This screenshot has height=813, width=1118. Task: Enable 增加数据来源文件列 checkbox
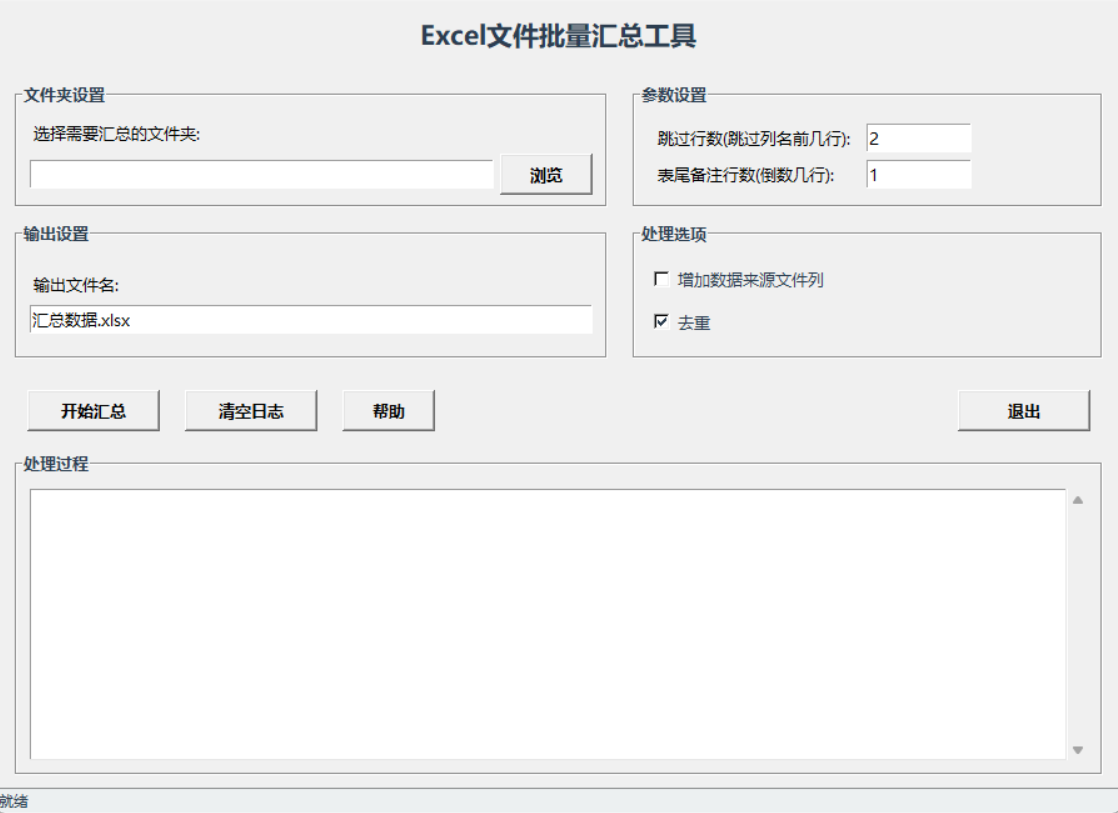(x=661, y=279)
